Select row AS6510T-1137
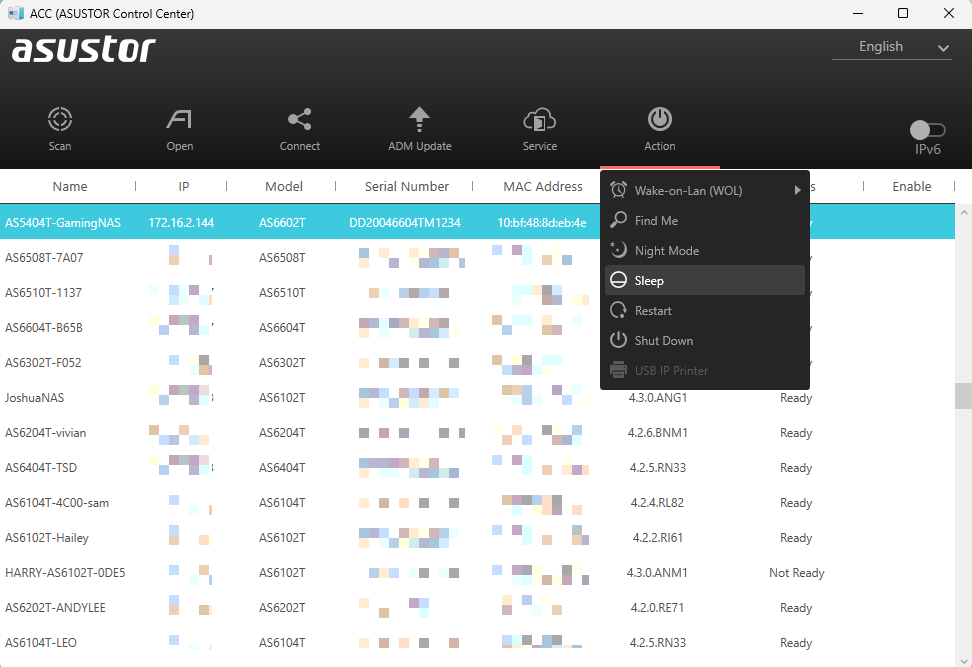The width and height of the screenshot is (972, 667). click(477, 293)
